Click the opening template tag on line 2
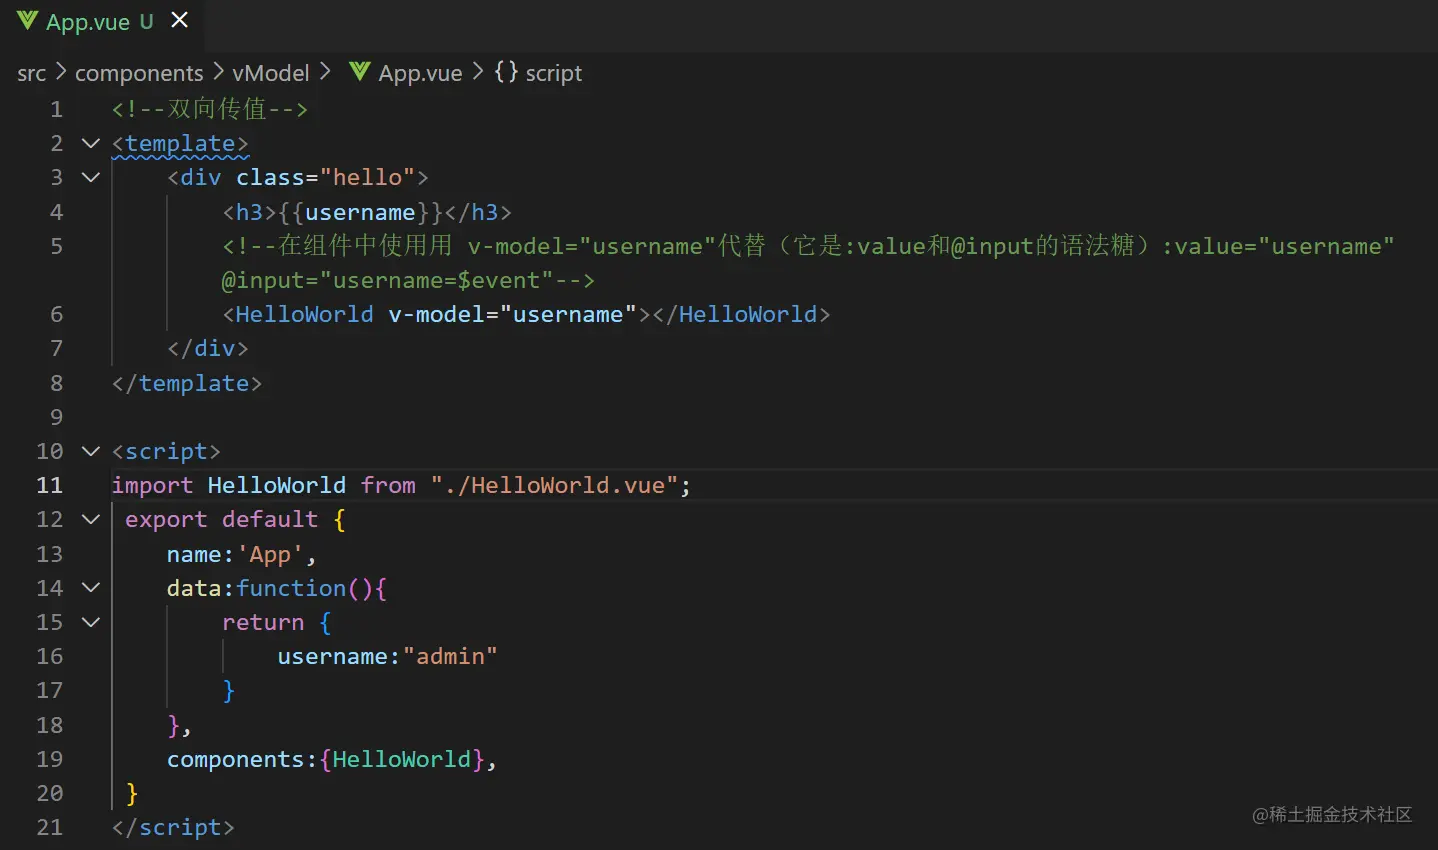The image size is (1438, 850). tap(180, 143)
